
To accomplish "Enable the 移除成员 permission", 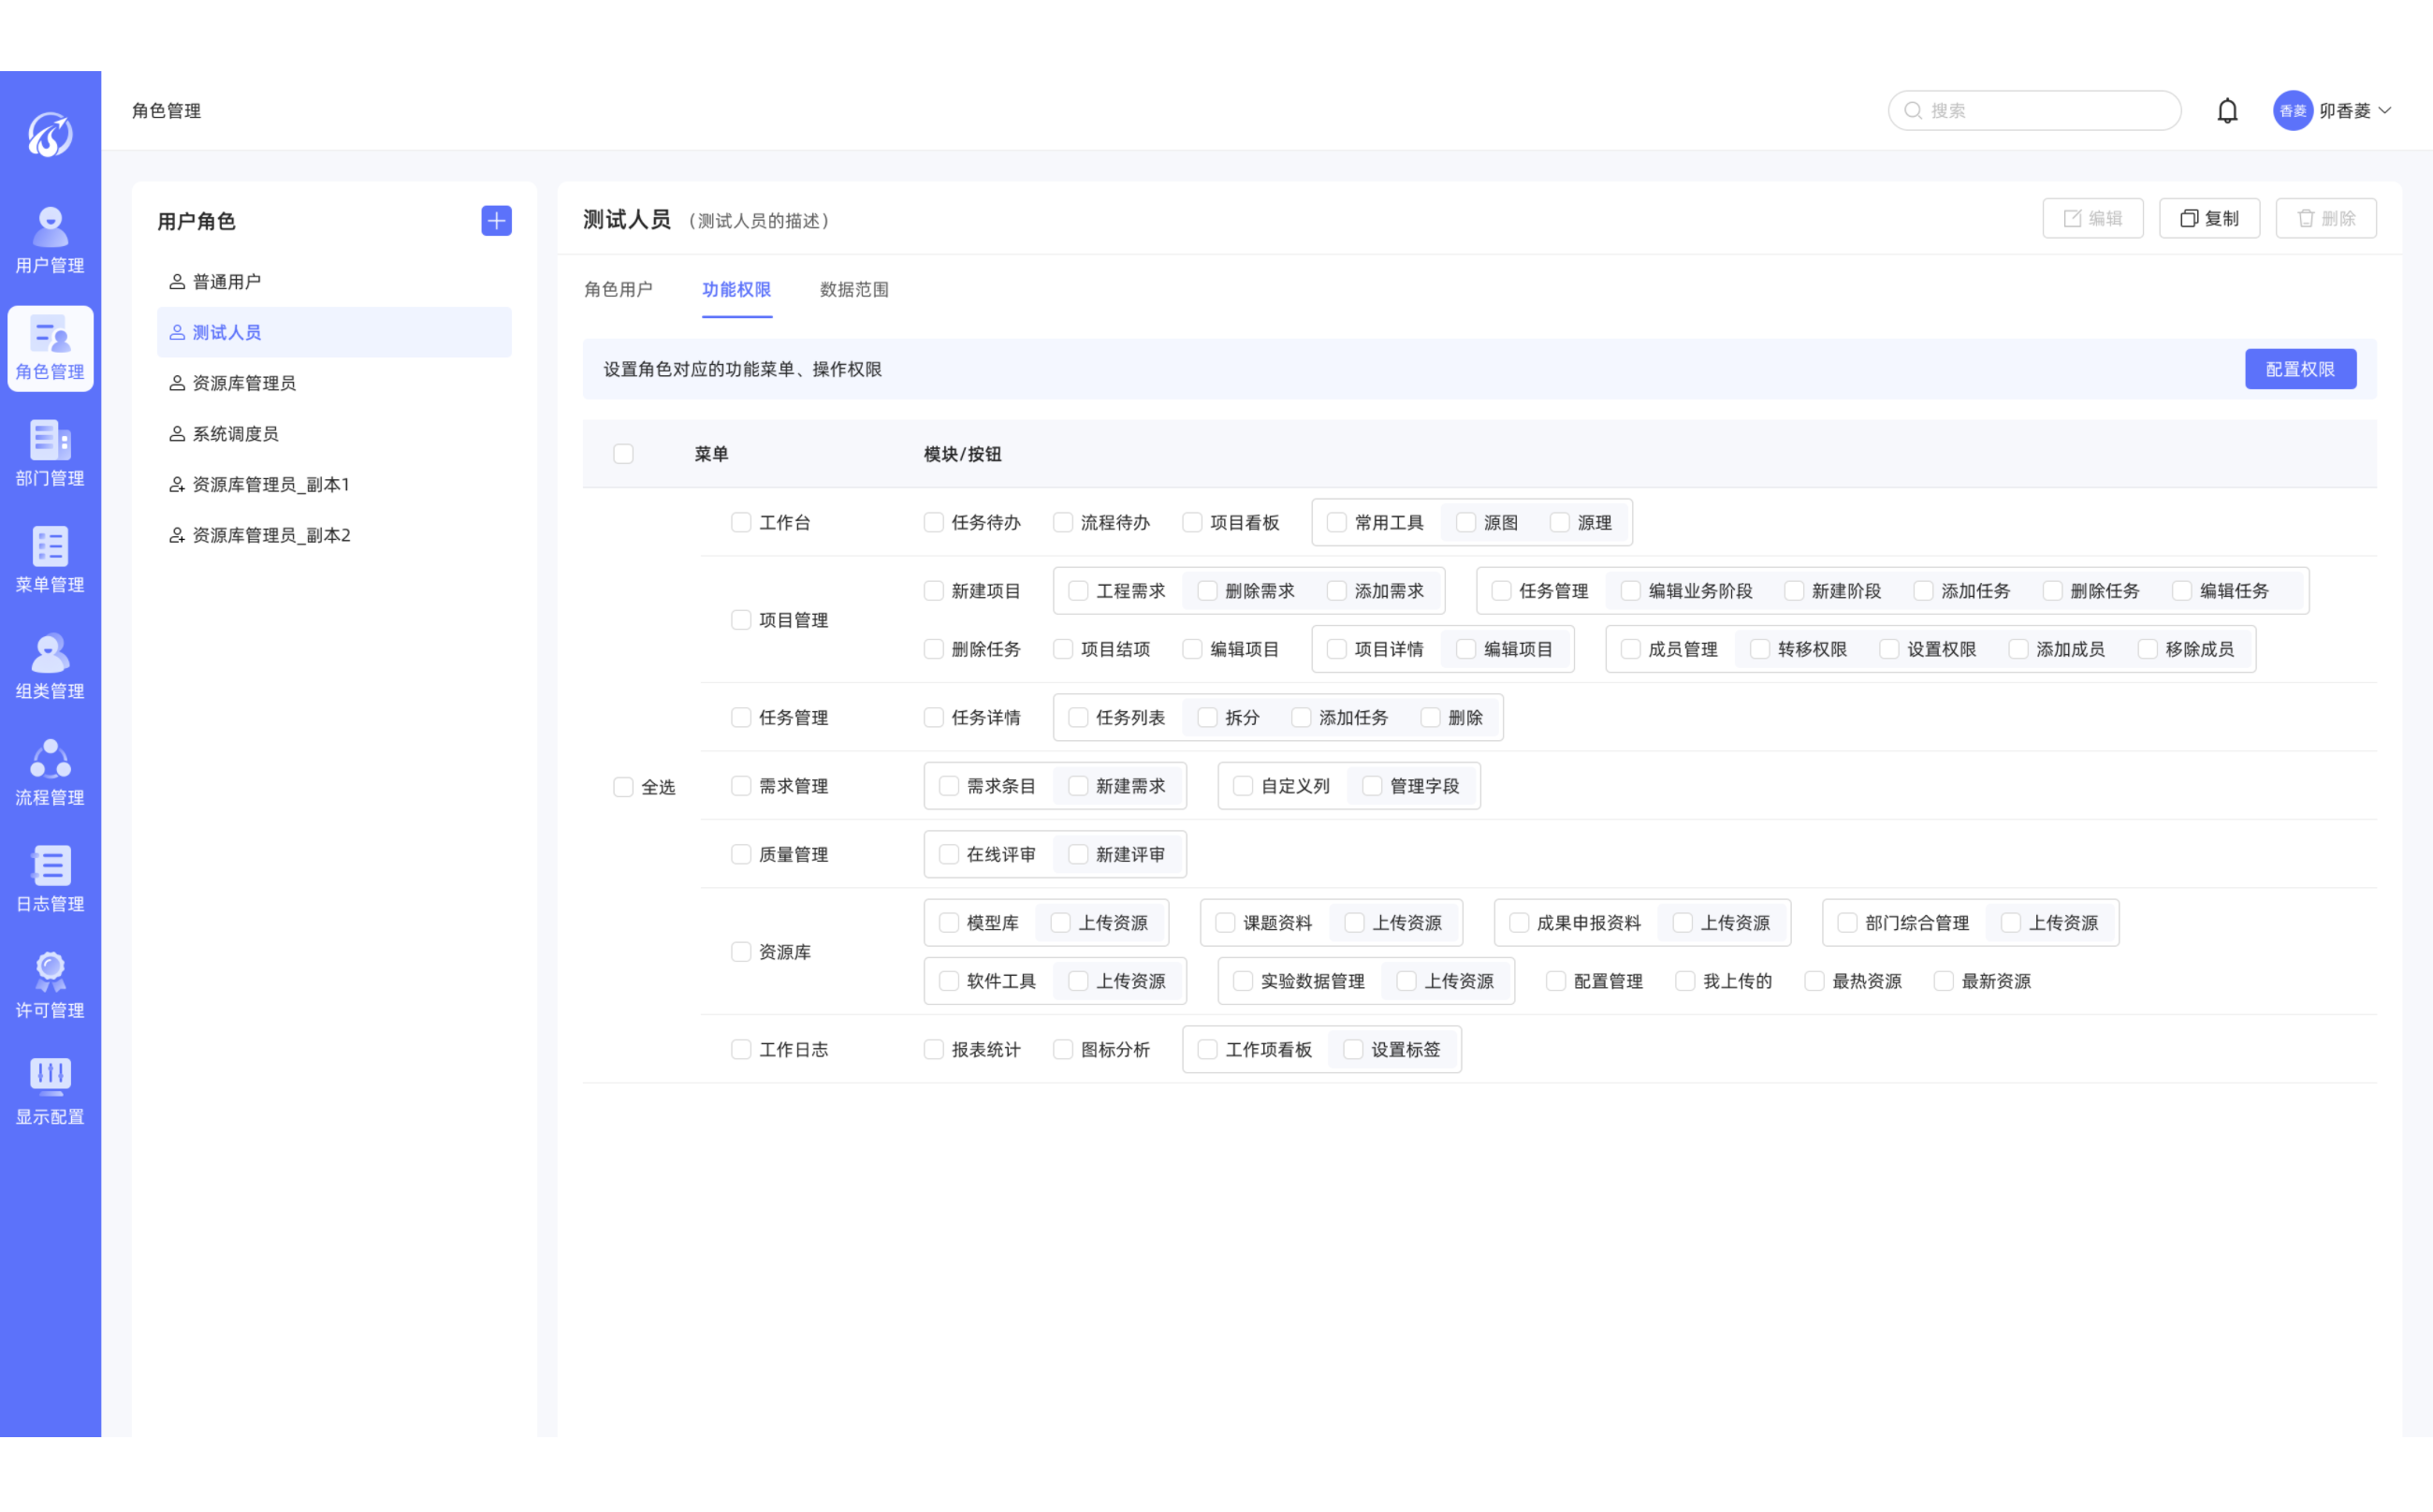I will [2147, 649].
